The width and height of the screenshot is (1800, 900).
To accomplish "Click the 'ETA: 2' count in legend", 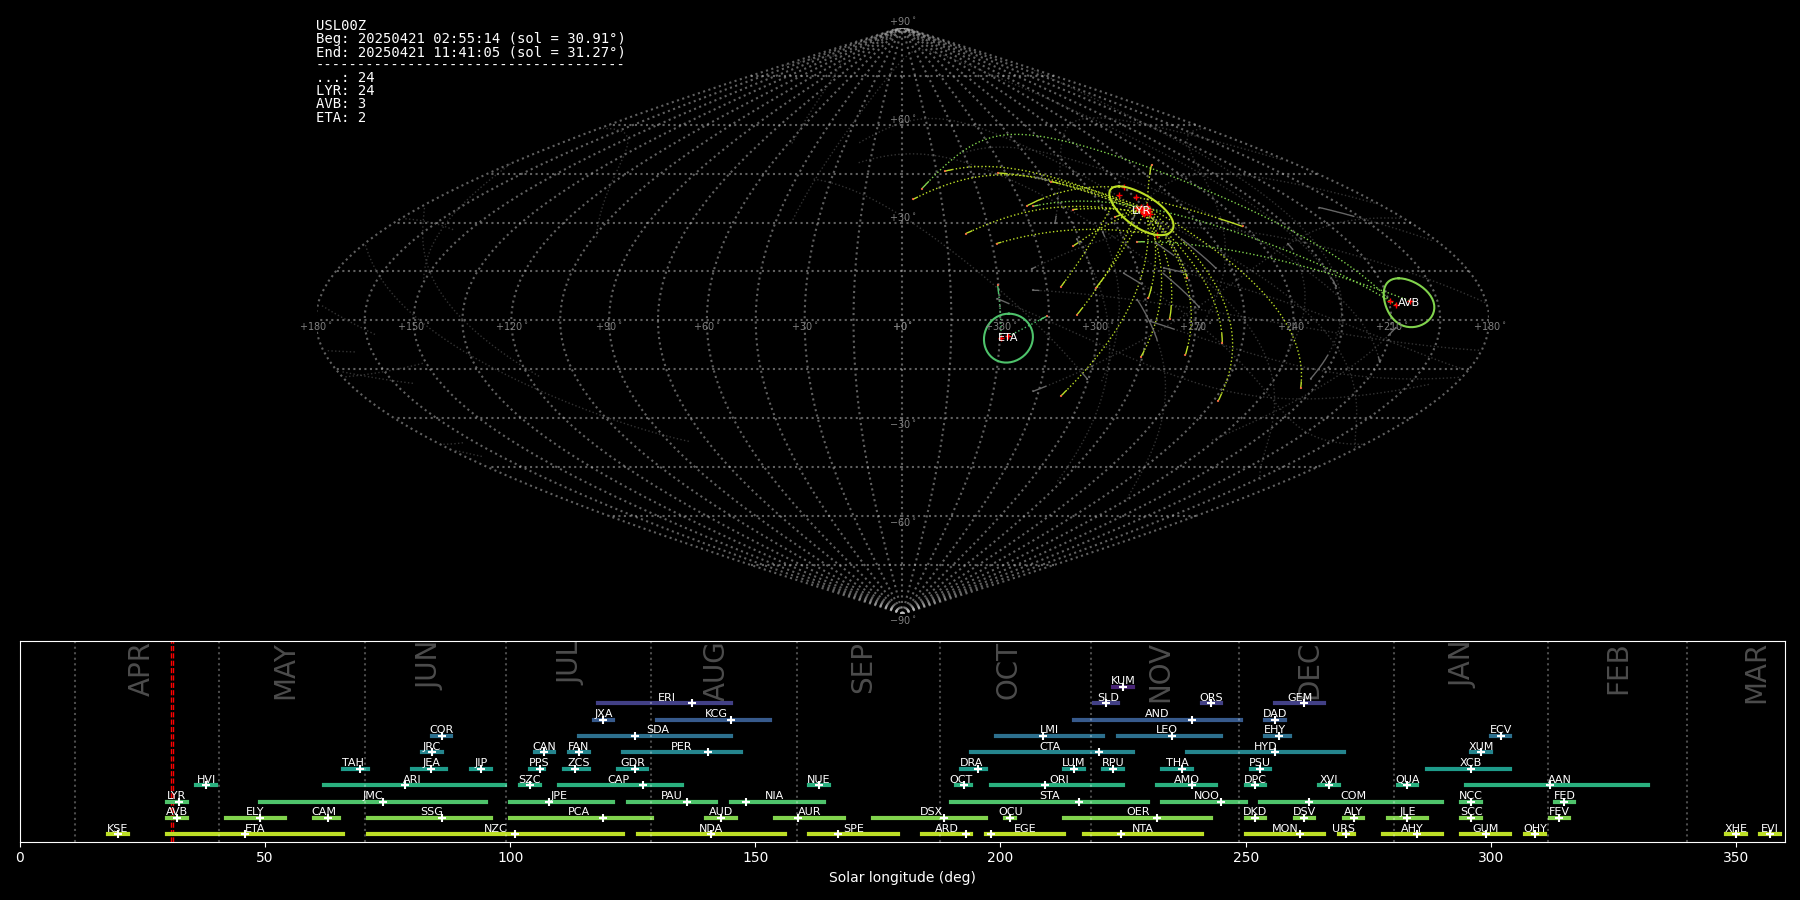I will [341, 117].
